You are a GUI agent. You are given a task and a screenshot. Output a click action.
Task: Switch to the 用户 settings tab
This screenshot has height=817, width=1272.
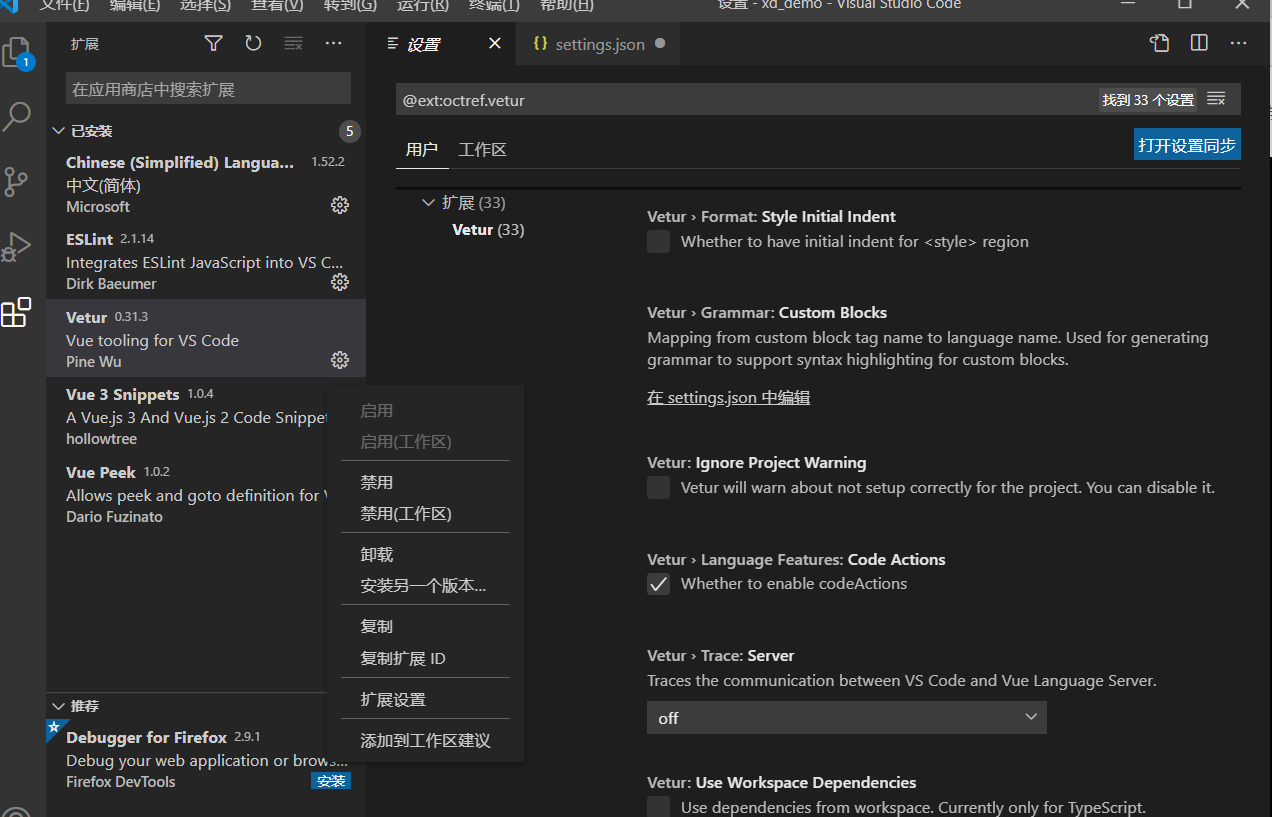[x=421, y=150]
